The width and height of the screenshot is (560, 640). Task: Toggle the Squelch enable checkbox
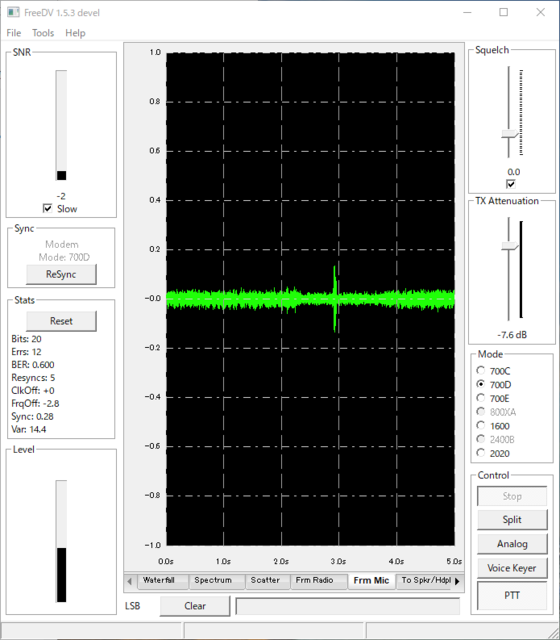(x=511, y=184)
